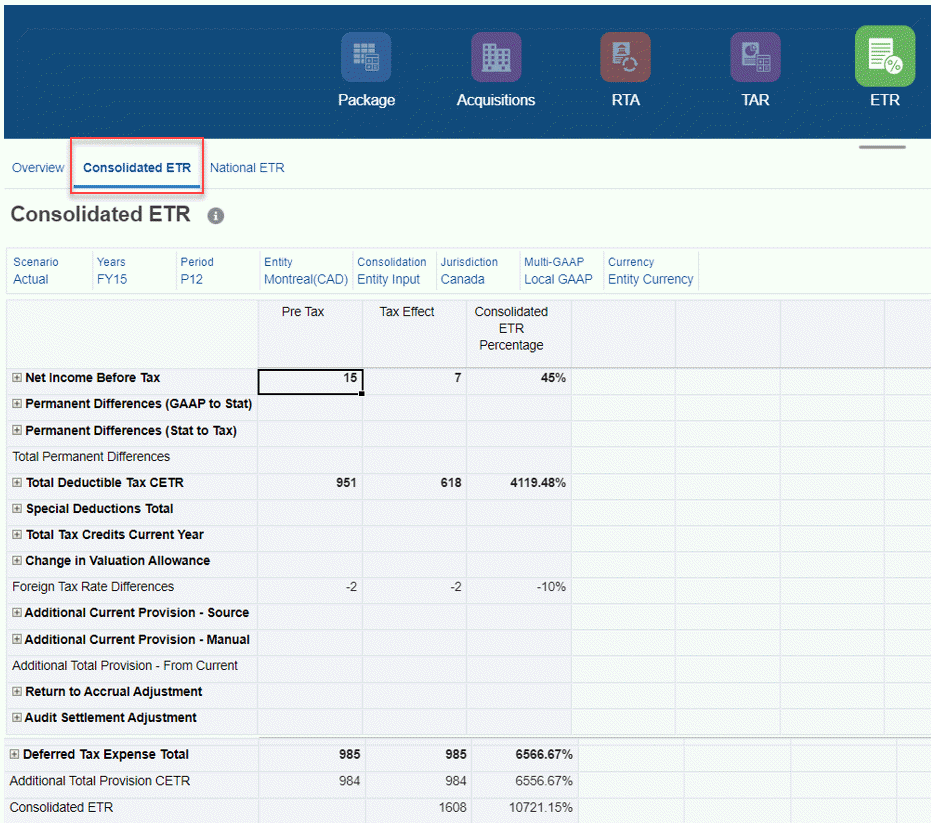931x823 pixels.
Task: Expand Audit Settlement Adjustment row
Action: point(17,717)
